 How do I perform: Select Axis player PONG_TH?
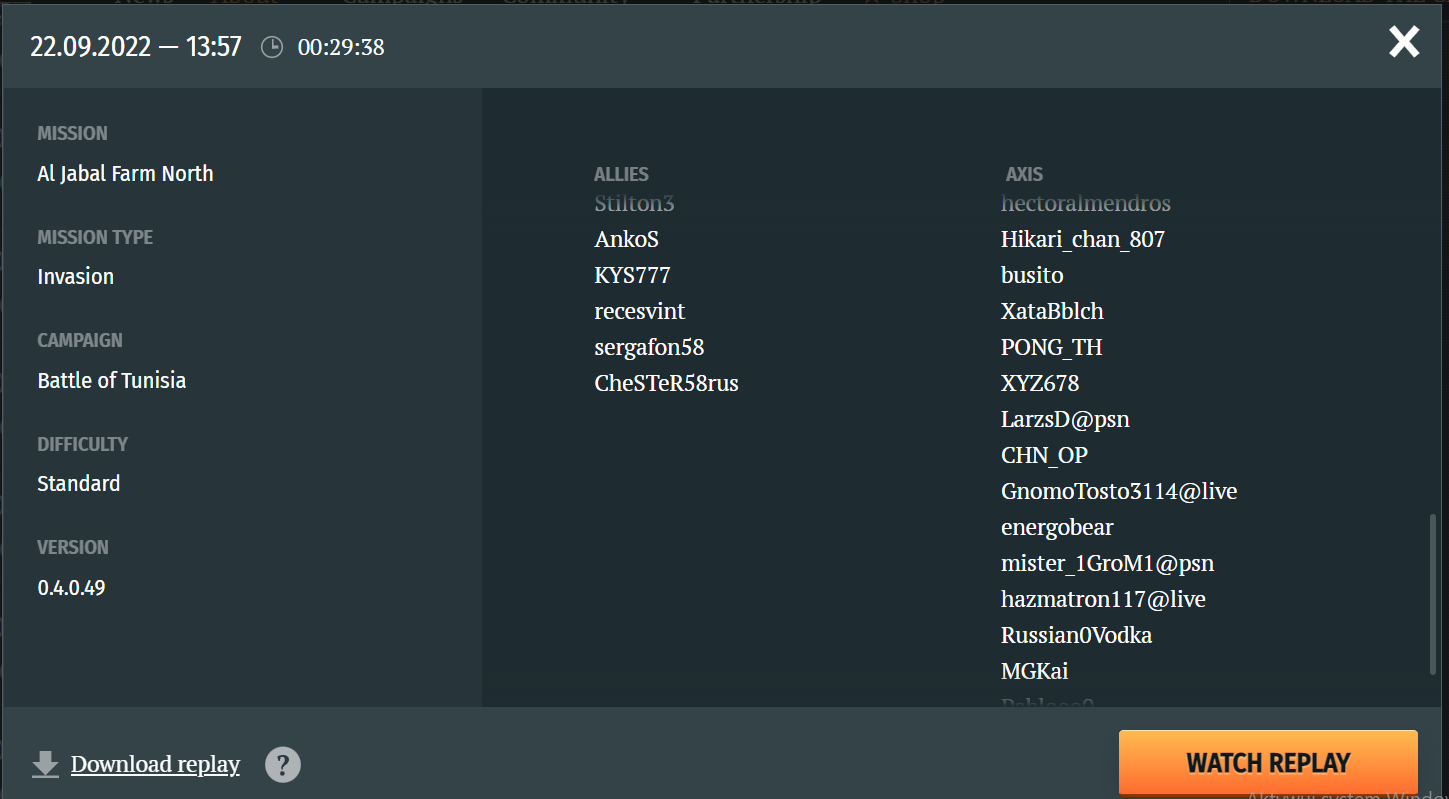pos(1052,348)
